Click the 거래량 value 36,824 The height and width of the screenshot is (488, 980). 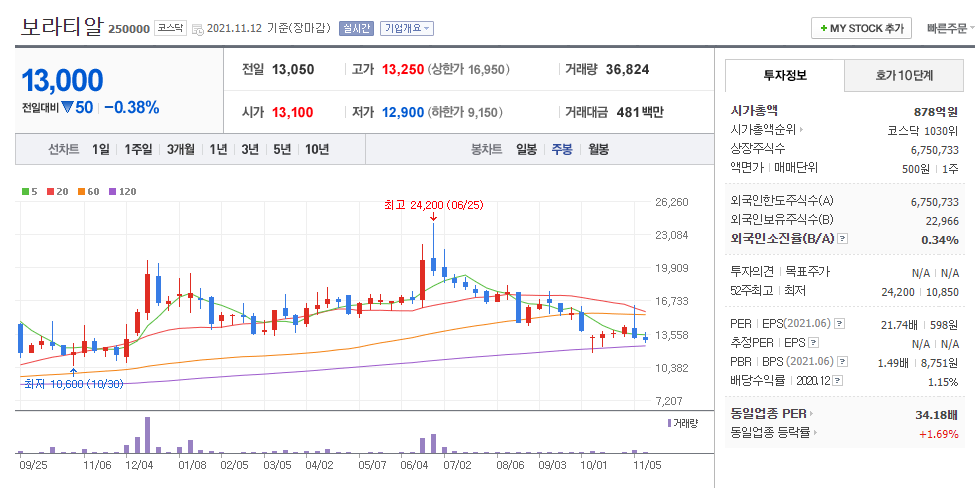point(628,69)
